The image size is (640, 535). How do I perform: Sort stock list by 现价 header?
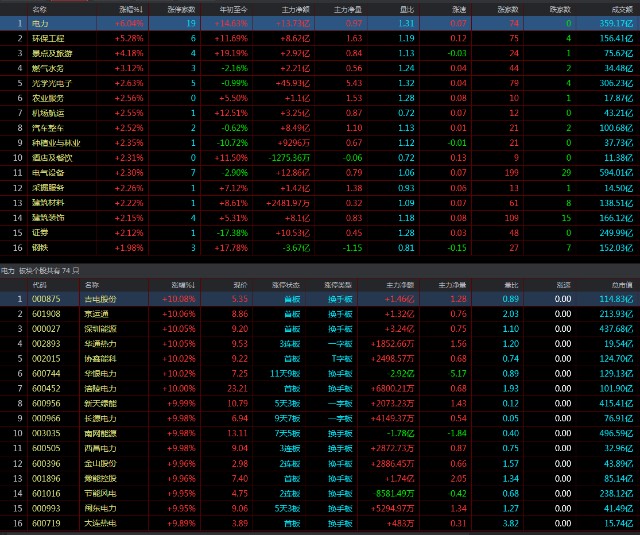[234, 285]
